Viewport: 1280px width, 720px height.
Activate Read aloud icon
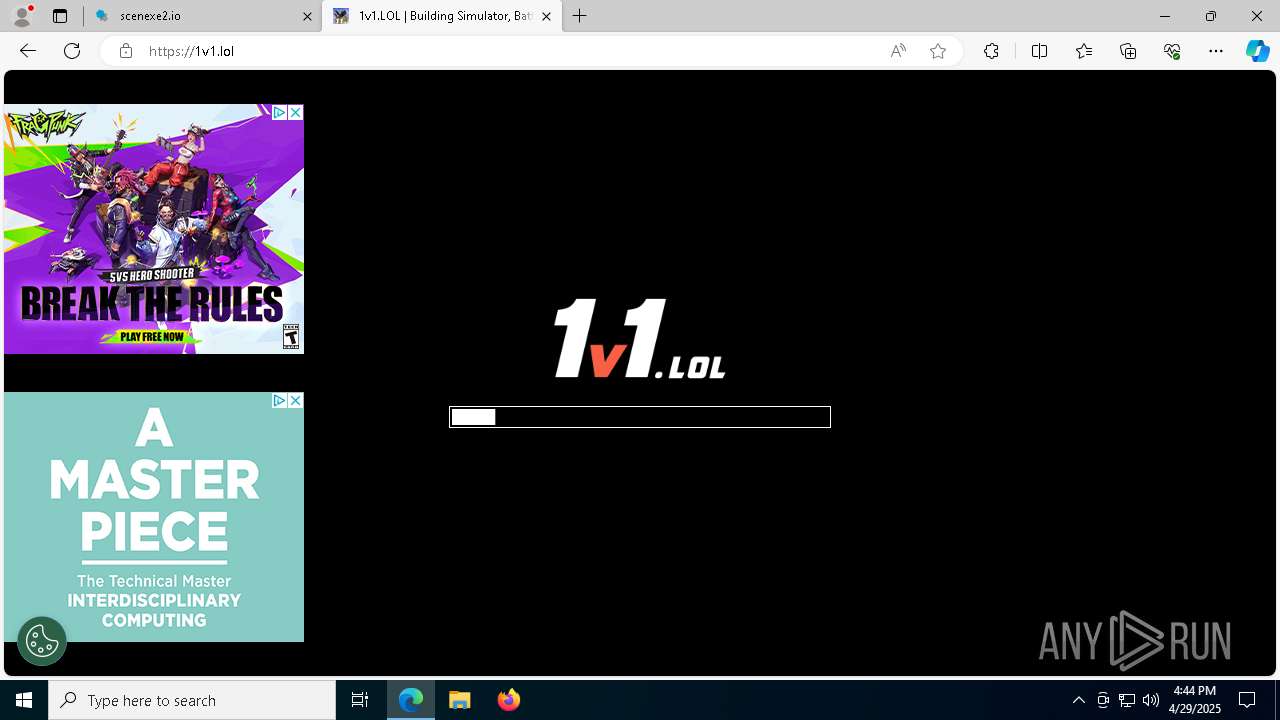(898, 51)
